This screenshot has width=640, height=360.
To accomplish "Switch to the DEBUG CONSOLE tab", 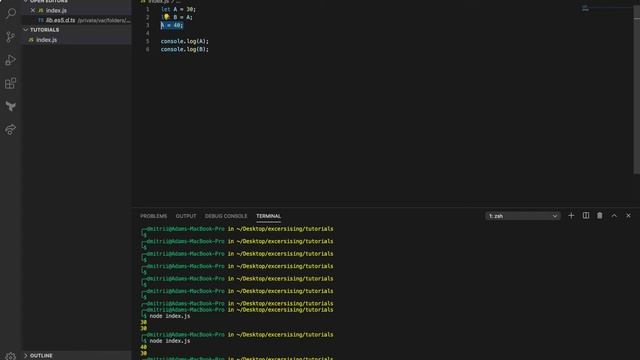I will 226,216.
